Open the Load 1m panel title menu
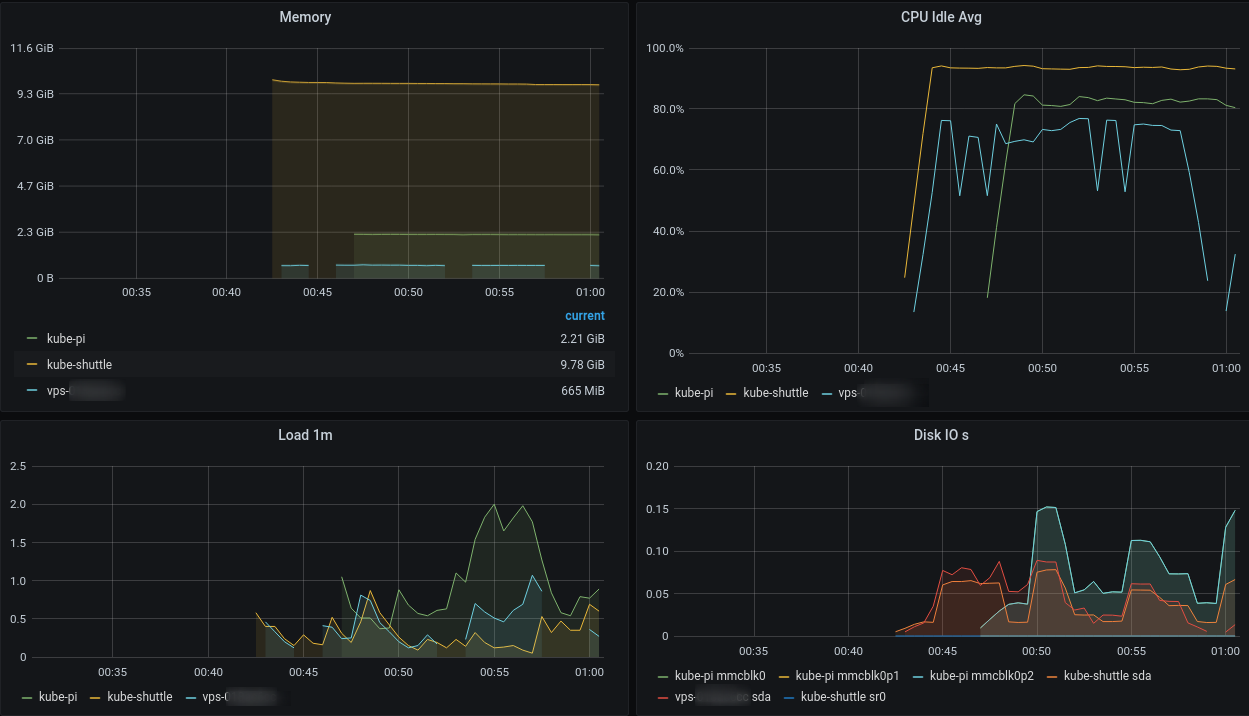 click(305, 434)
